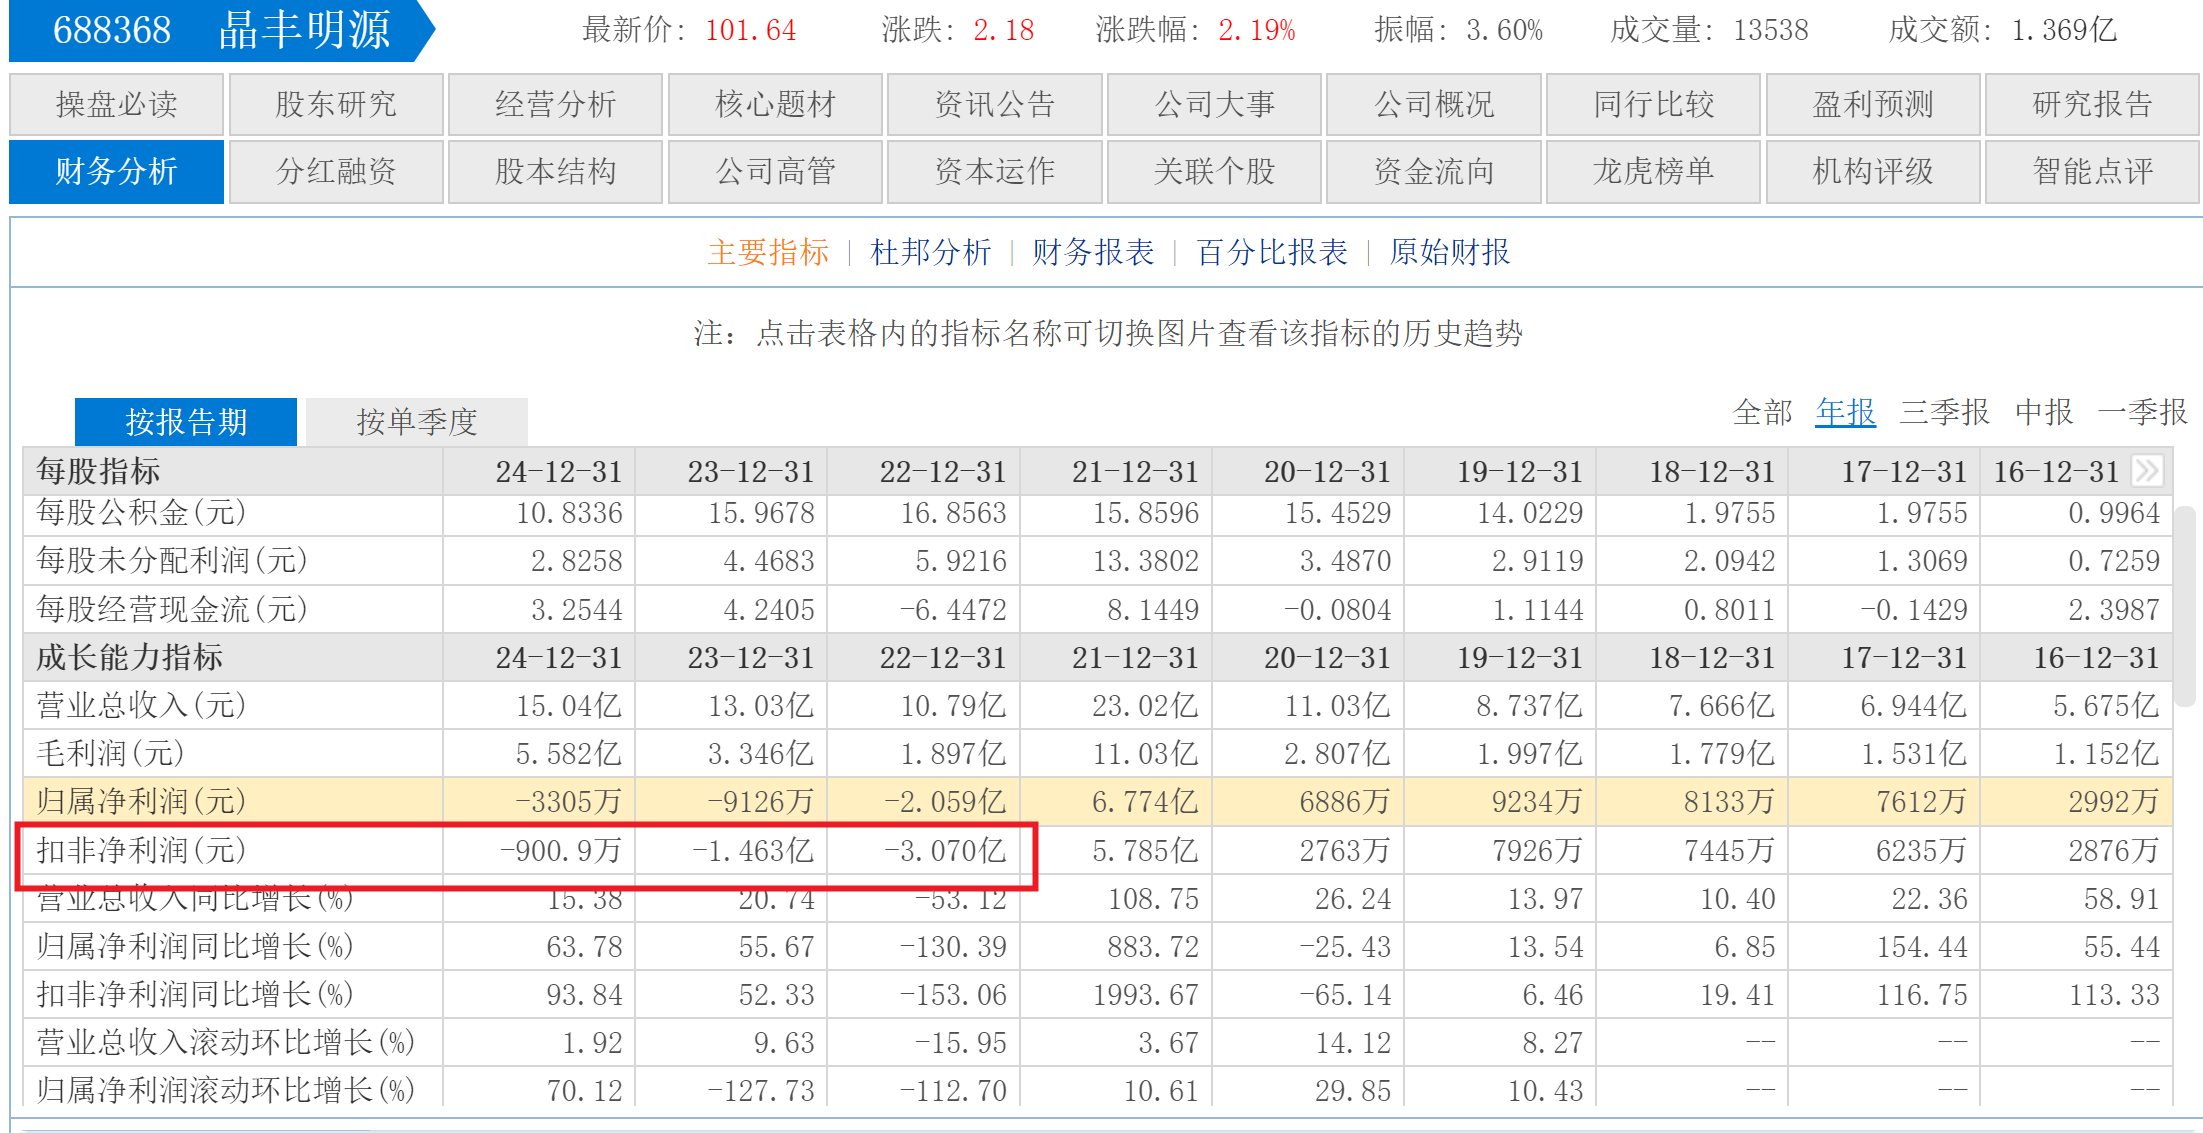
Task: Open the 公司大事 tab
Action: pos(1214,104)
